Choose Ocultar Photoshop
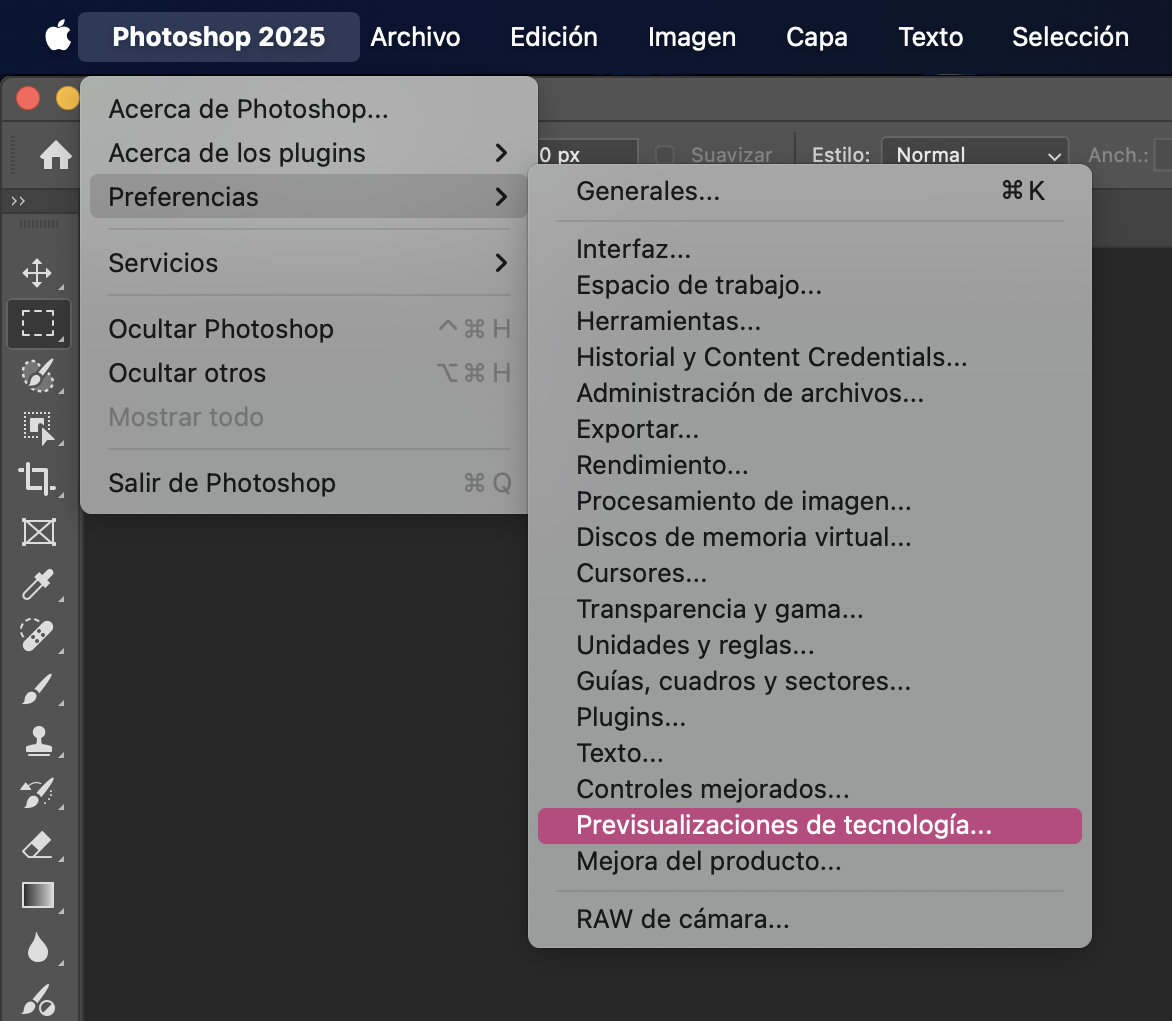 point(308,329)
